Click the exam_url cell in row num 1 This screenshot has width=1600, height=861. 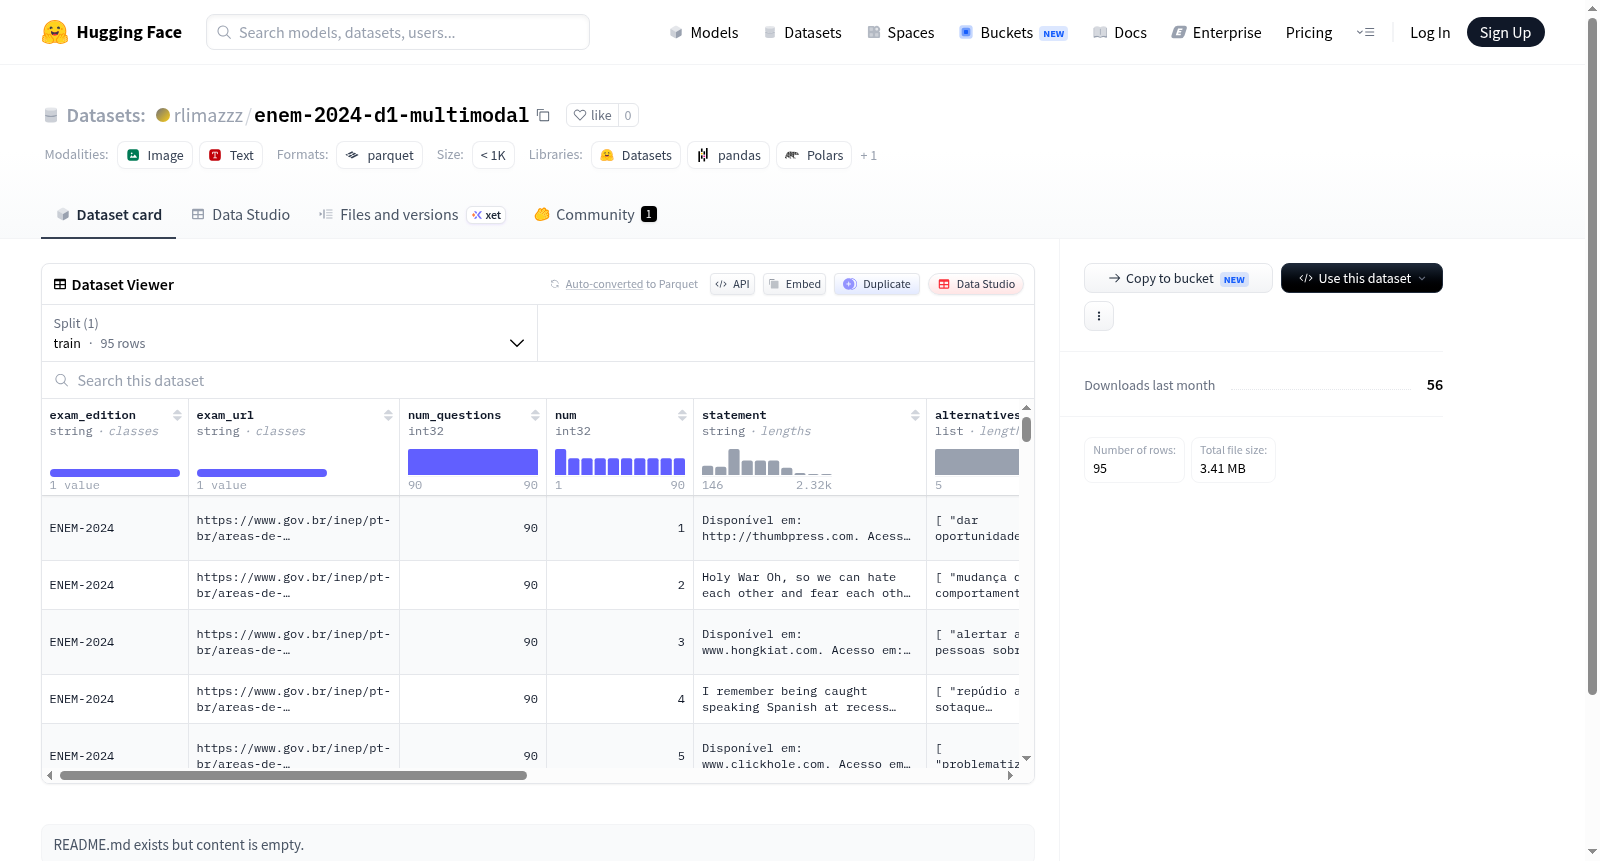coord(294,528)
